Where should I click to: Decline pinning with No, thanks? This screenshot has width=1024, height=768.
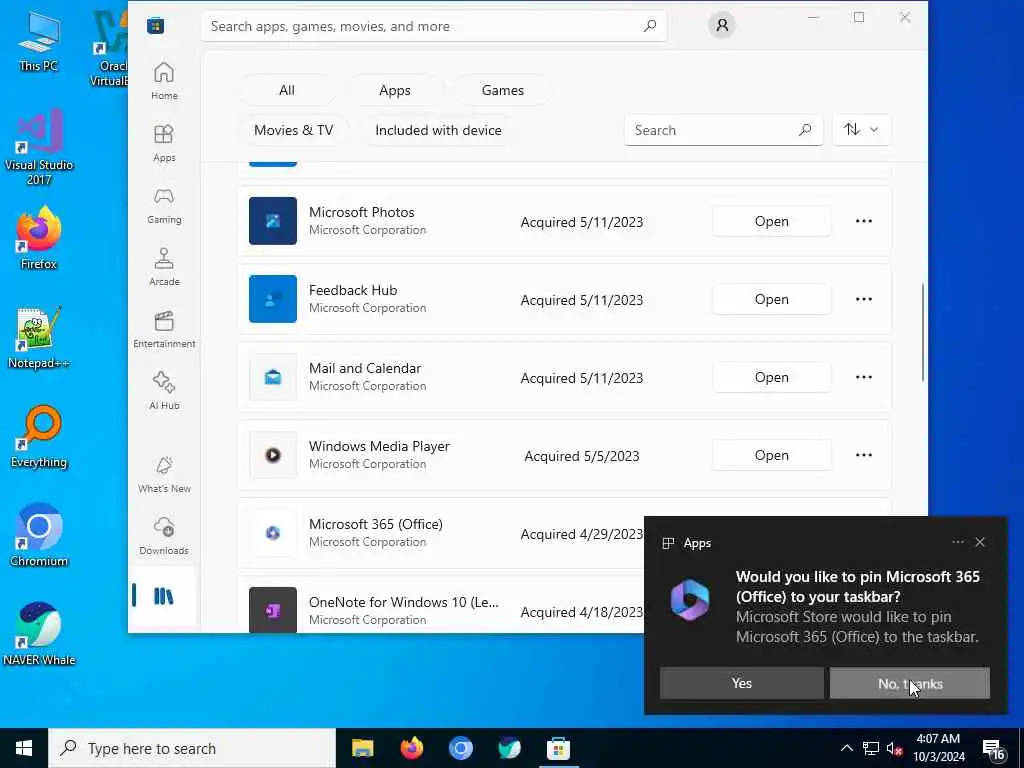pos(910,683)
